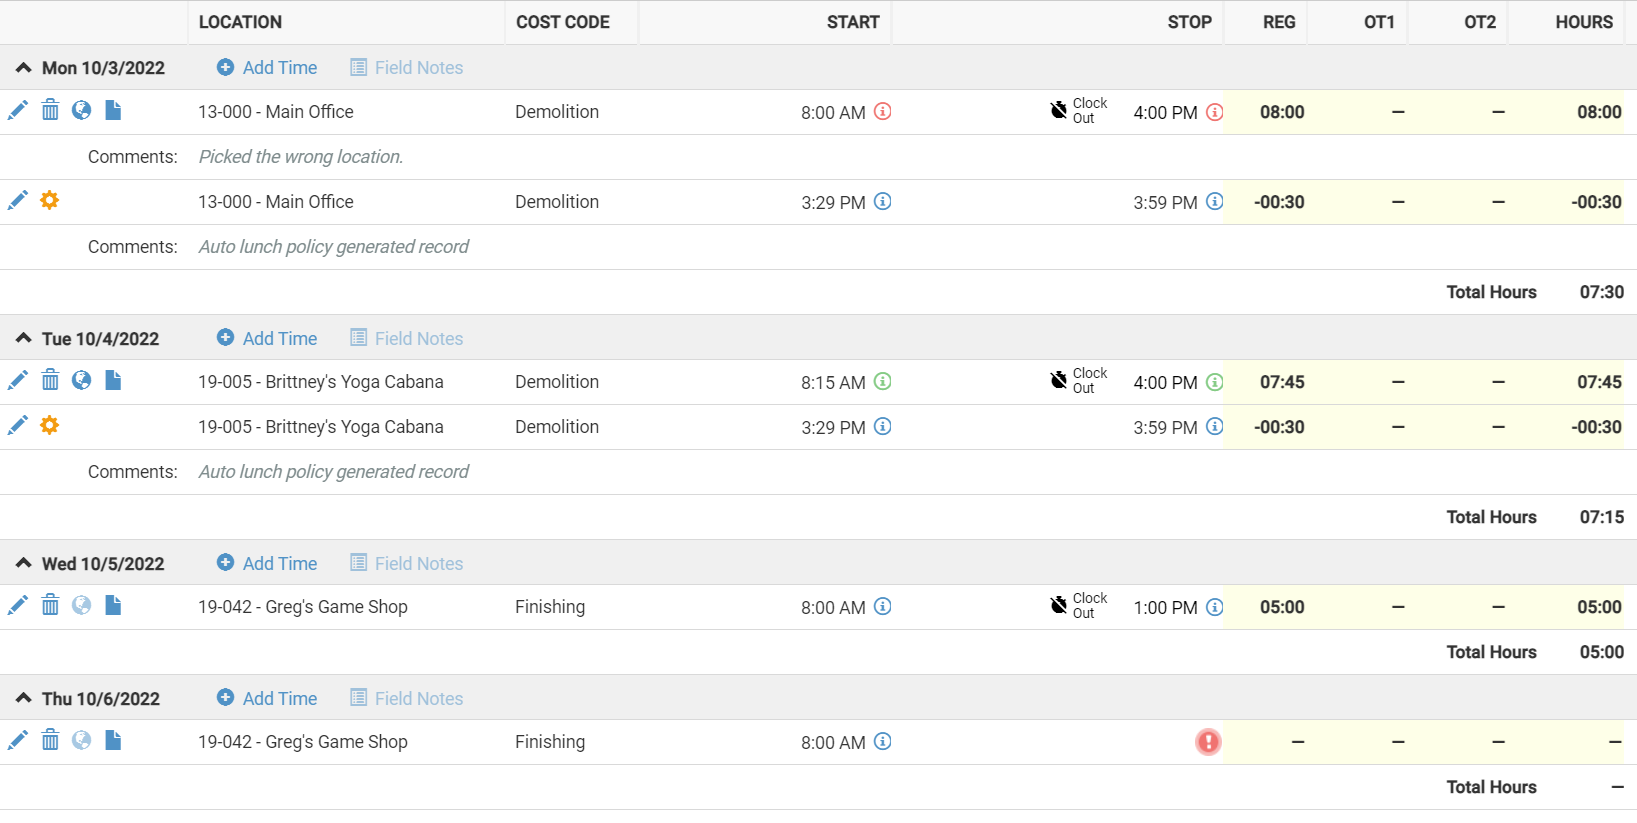Edit Tuesday's auto lunch record with the pencil icon

point(18,426)
